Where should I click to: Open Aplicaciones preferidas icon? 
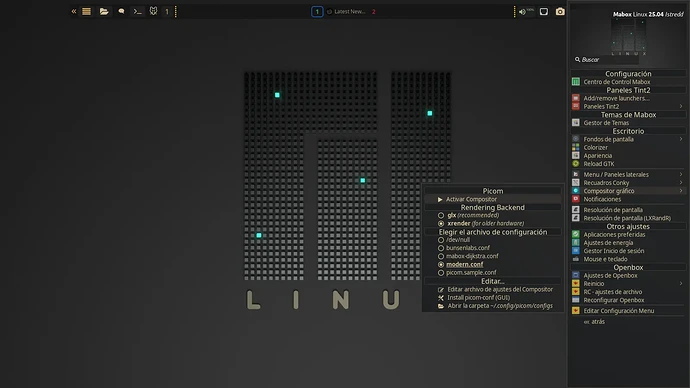[576, 234]
